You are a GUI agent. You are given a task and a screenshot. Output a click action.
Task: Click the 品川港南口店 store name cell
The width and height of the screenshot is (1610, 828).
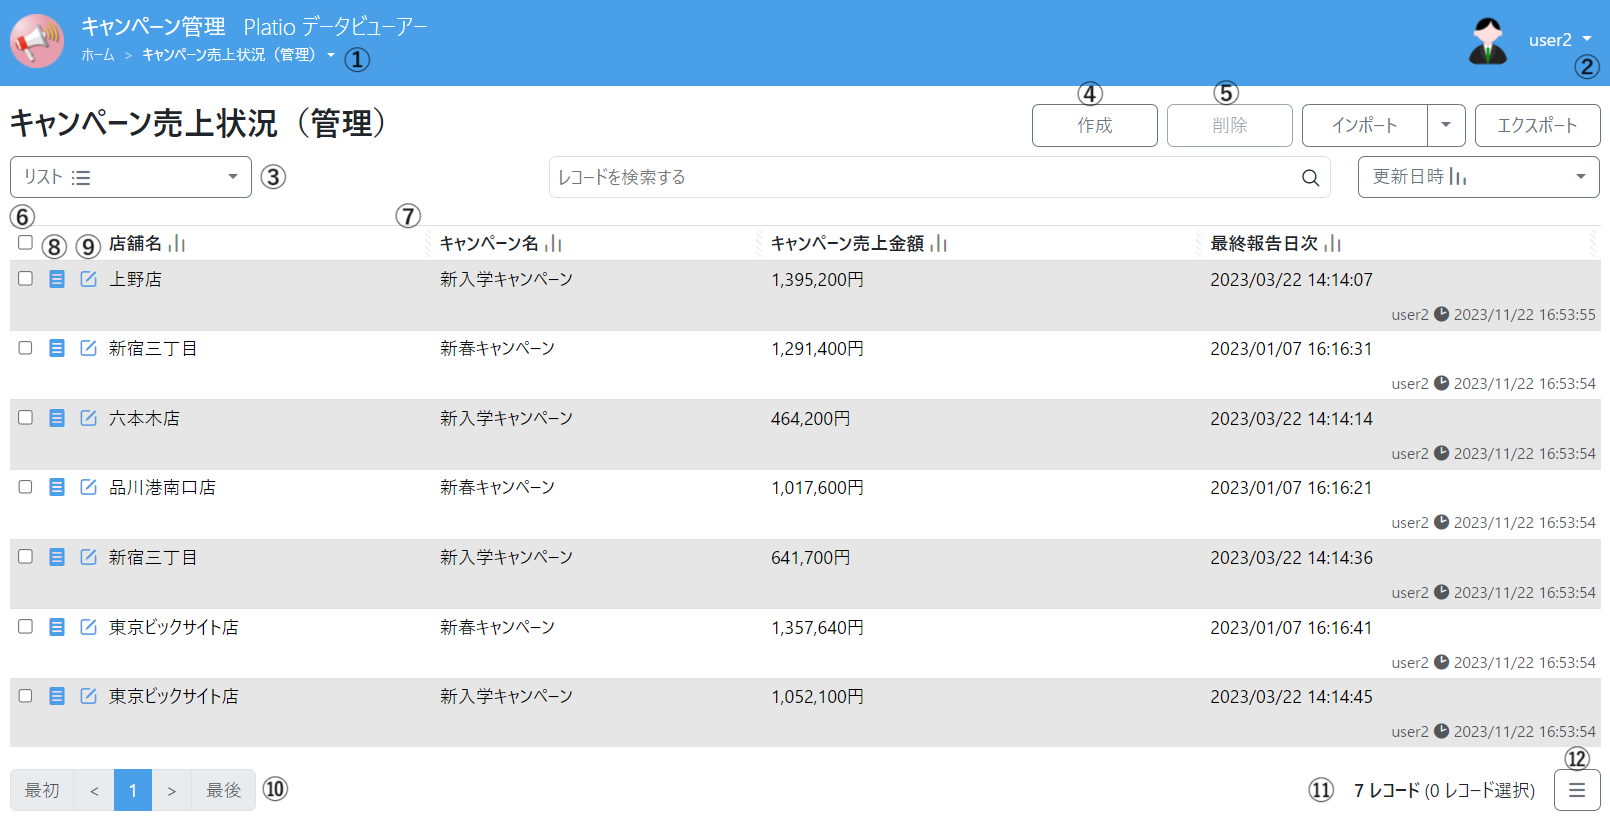[162, 487]
